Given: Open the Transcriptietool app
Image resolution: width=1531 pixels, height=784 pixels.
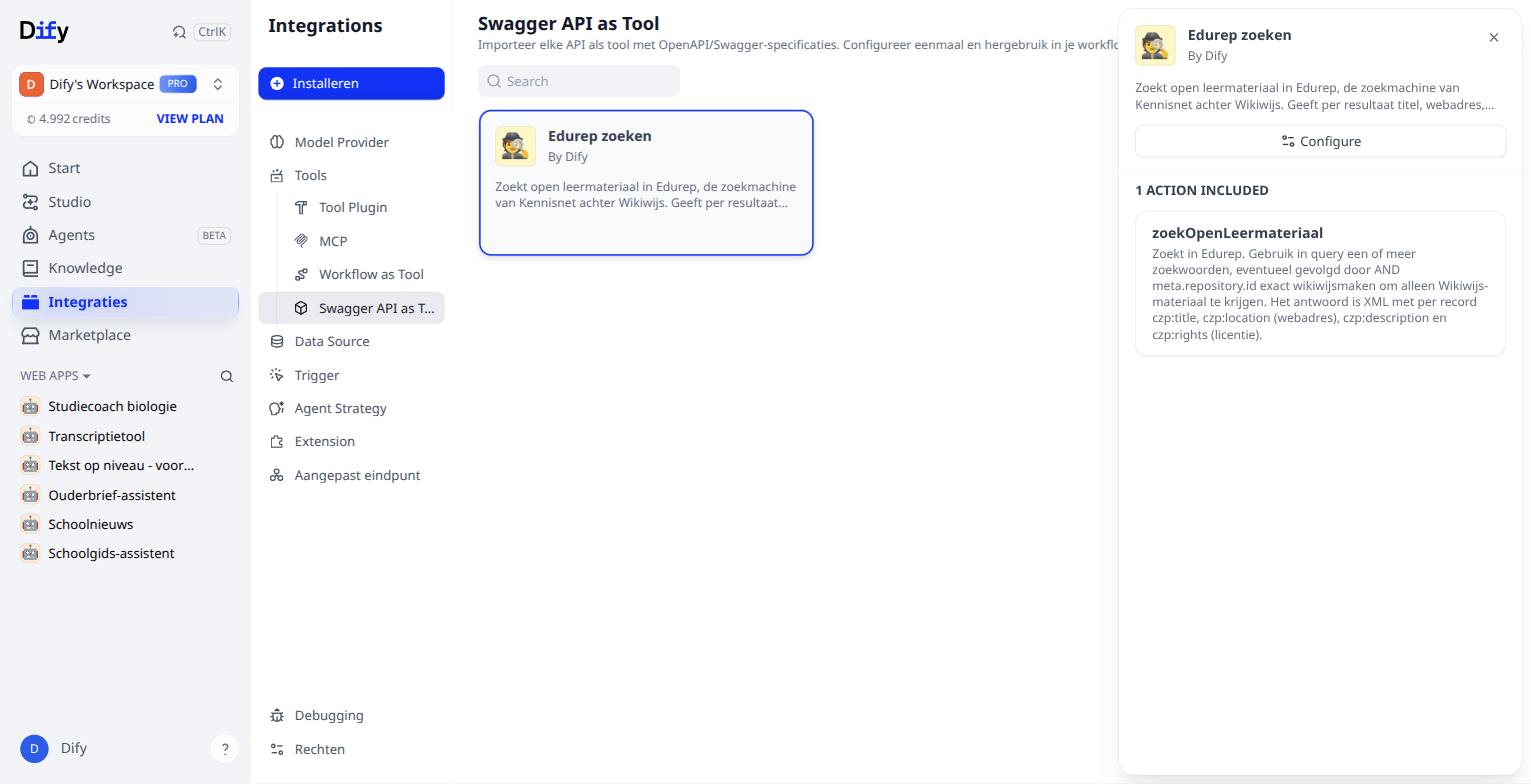Looking at the screenshot, I should pos(125,436).
